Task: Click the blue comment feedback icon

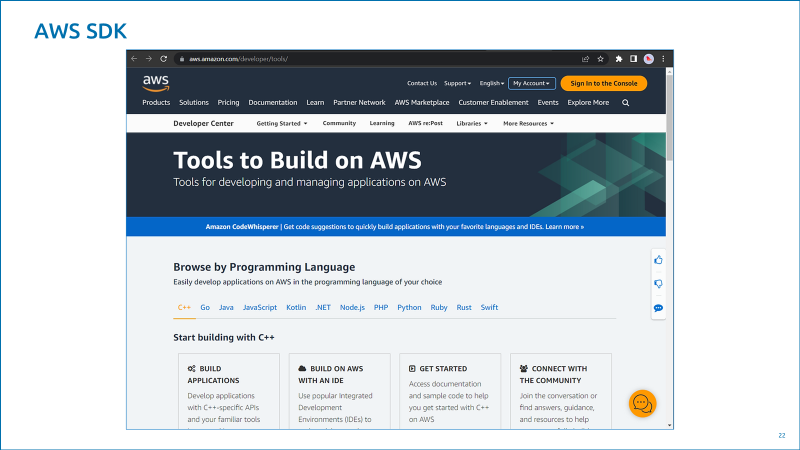Action: coord(658,308)
